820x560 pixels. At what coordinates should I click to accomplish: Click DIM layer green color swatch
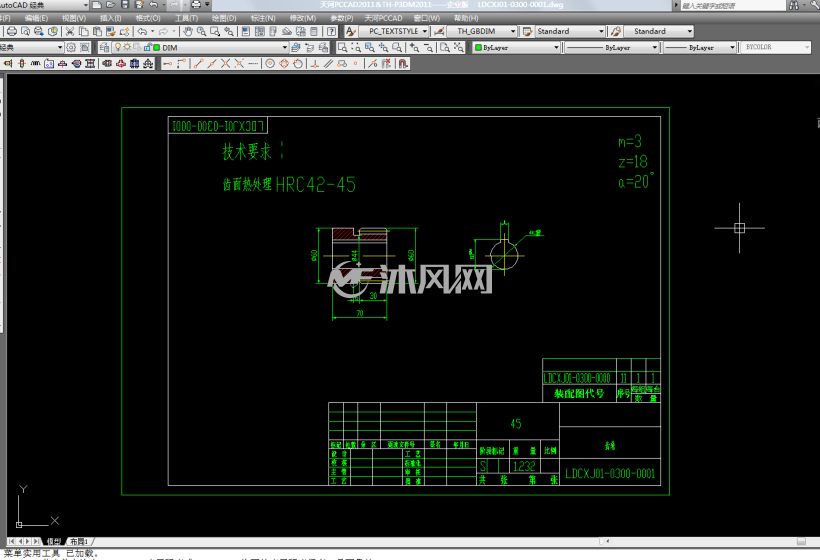156,48
